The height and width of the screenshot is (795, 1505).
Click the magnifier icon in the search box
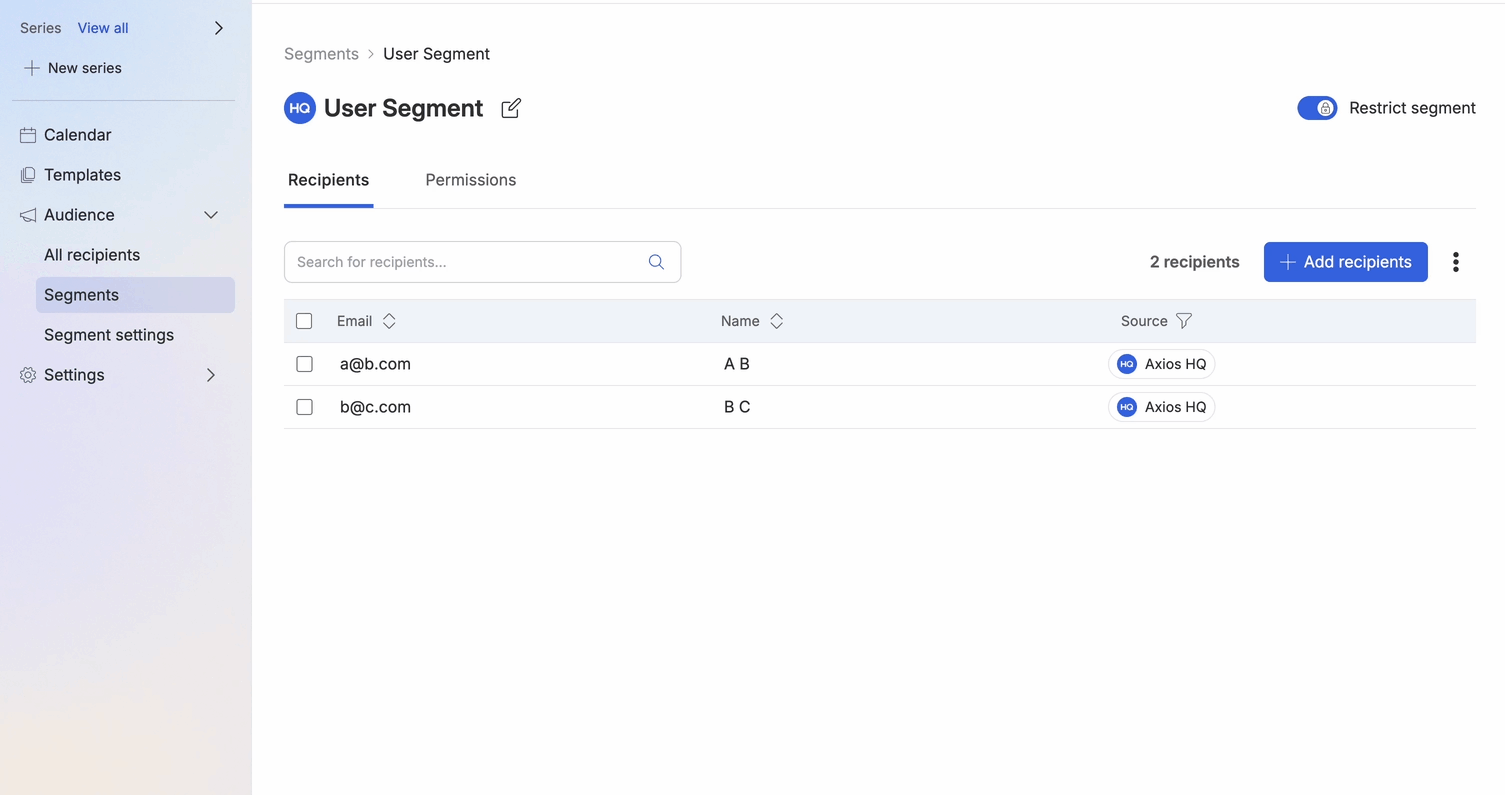pyautogui.click(x=656, y=262)
